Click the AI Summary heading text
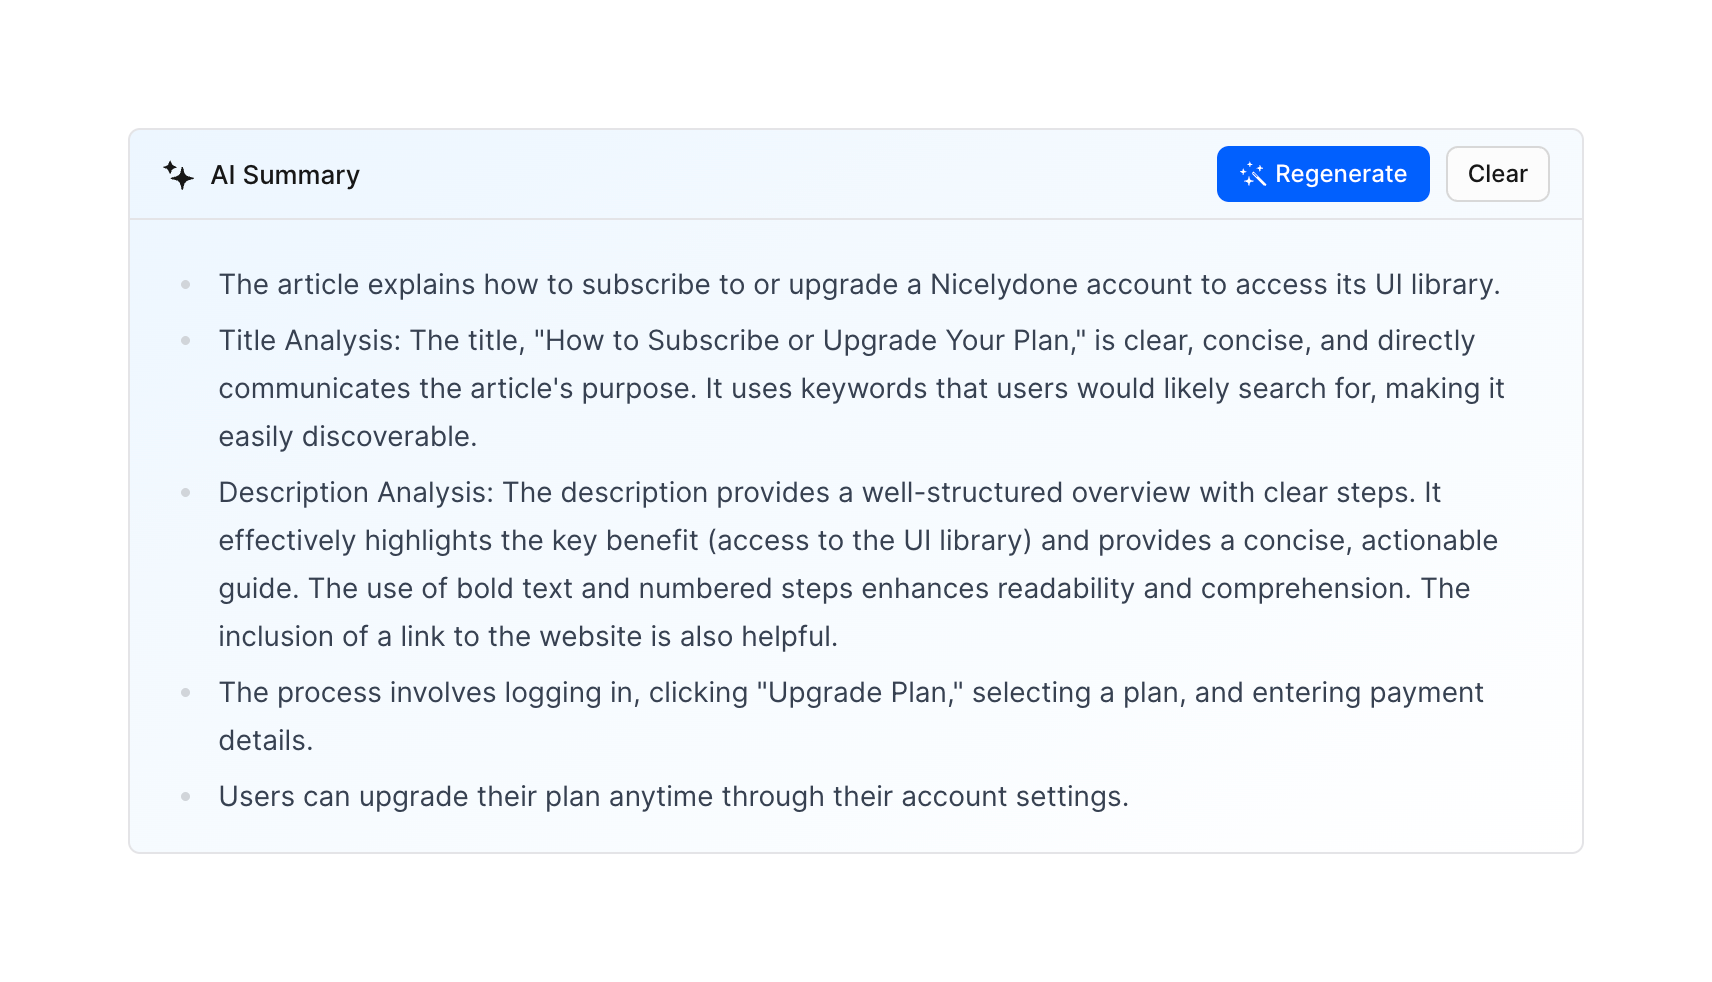The image size is (1712, 982). point(285,175)
